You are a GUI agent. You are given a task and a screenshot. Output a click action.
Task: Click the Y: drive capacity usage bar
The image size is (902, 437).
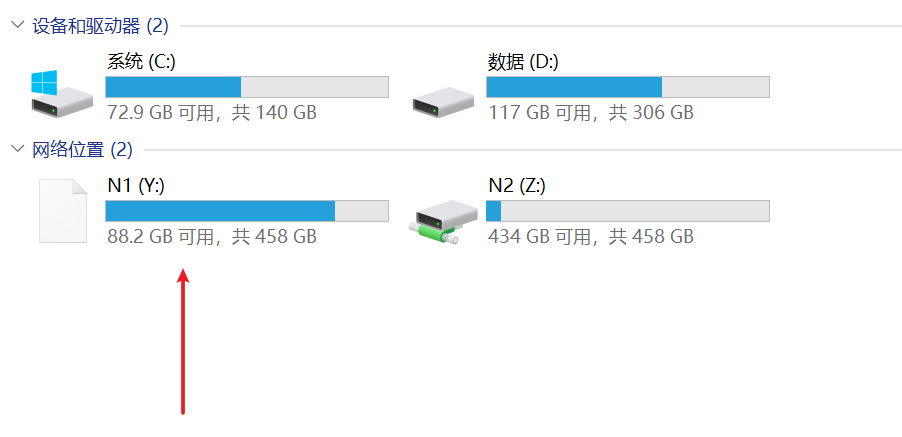point(246,210)
